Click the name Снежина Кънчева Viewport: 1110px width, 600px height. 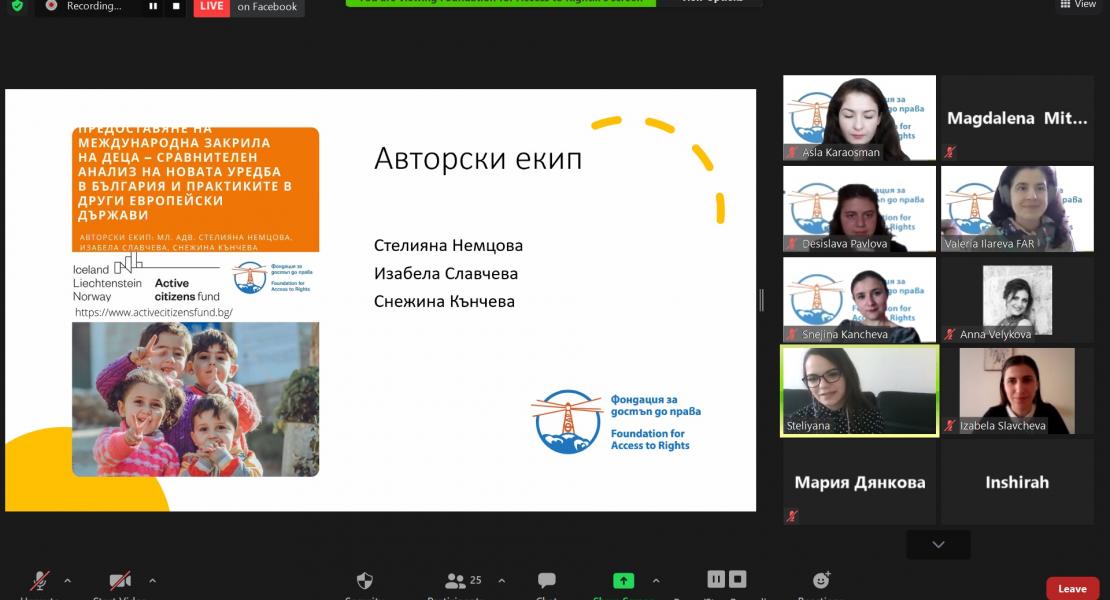(444, 301)
